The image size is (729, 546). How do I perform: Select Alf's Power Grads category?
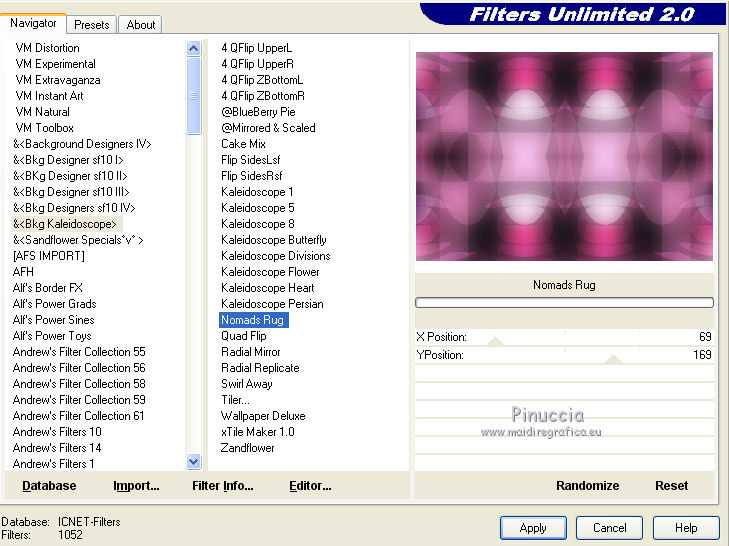pyautogui.click(x=54, y=304)
